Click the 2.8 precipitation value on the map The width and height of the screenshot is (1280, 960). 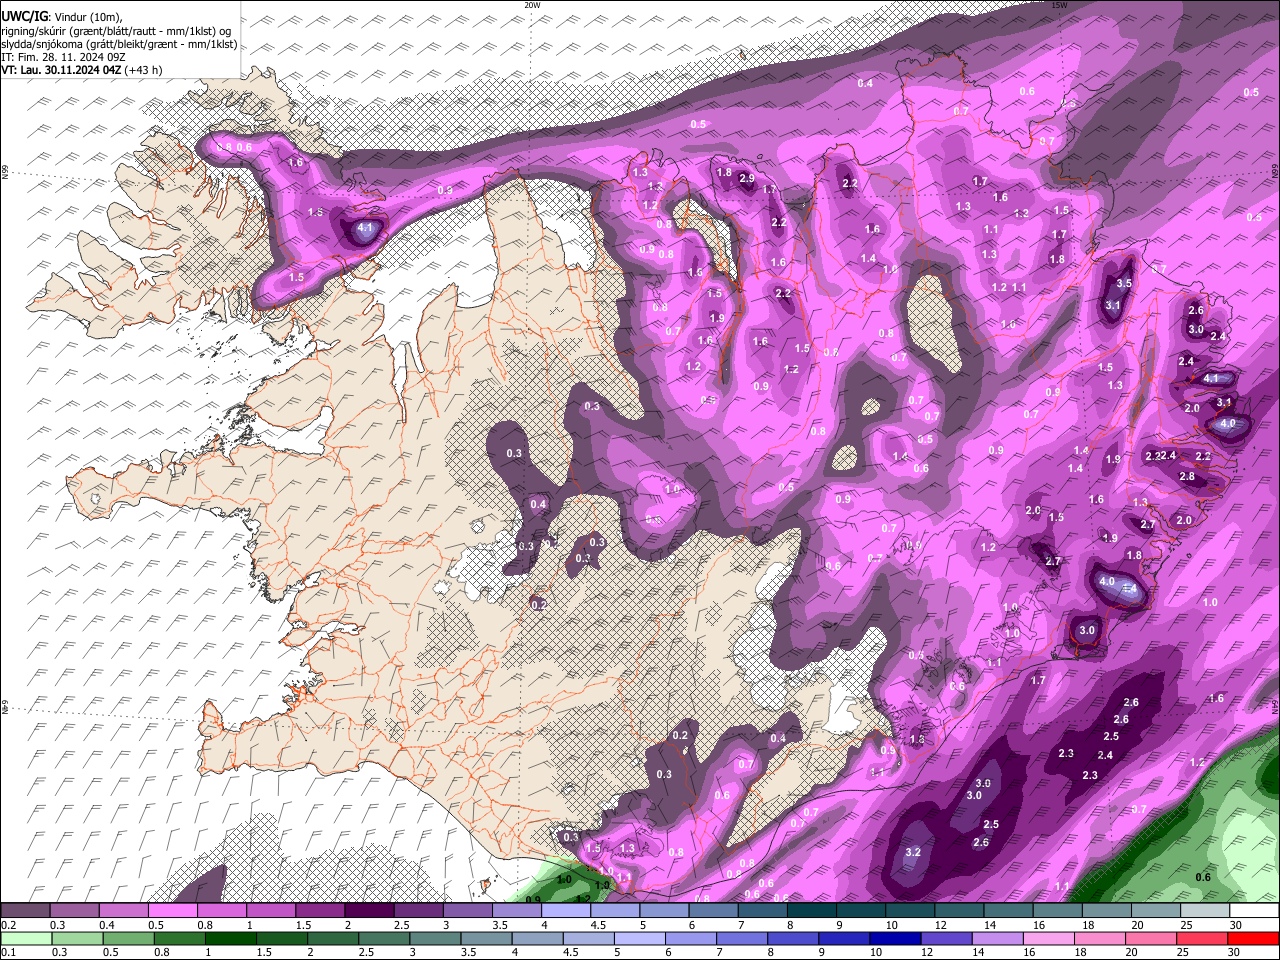click(x=1187, y=476)
